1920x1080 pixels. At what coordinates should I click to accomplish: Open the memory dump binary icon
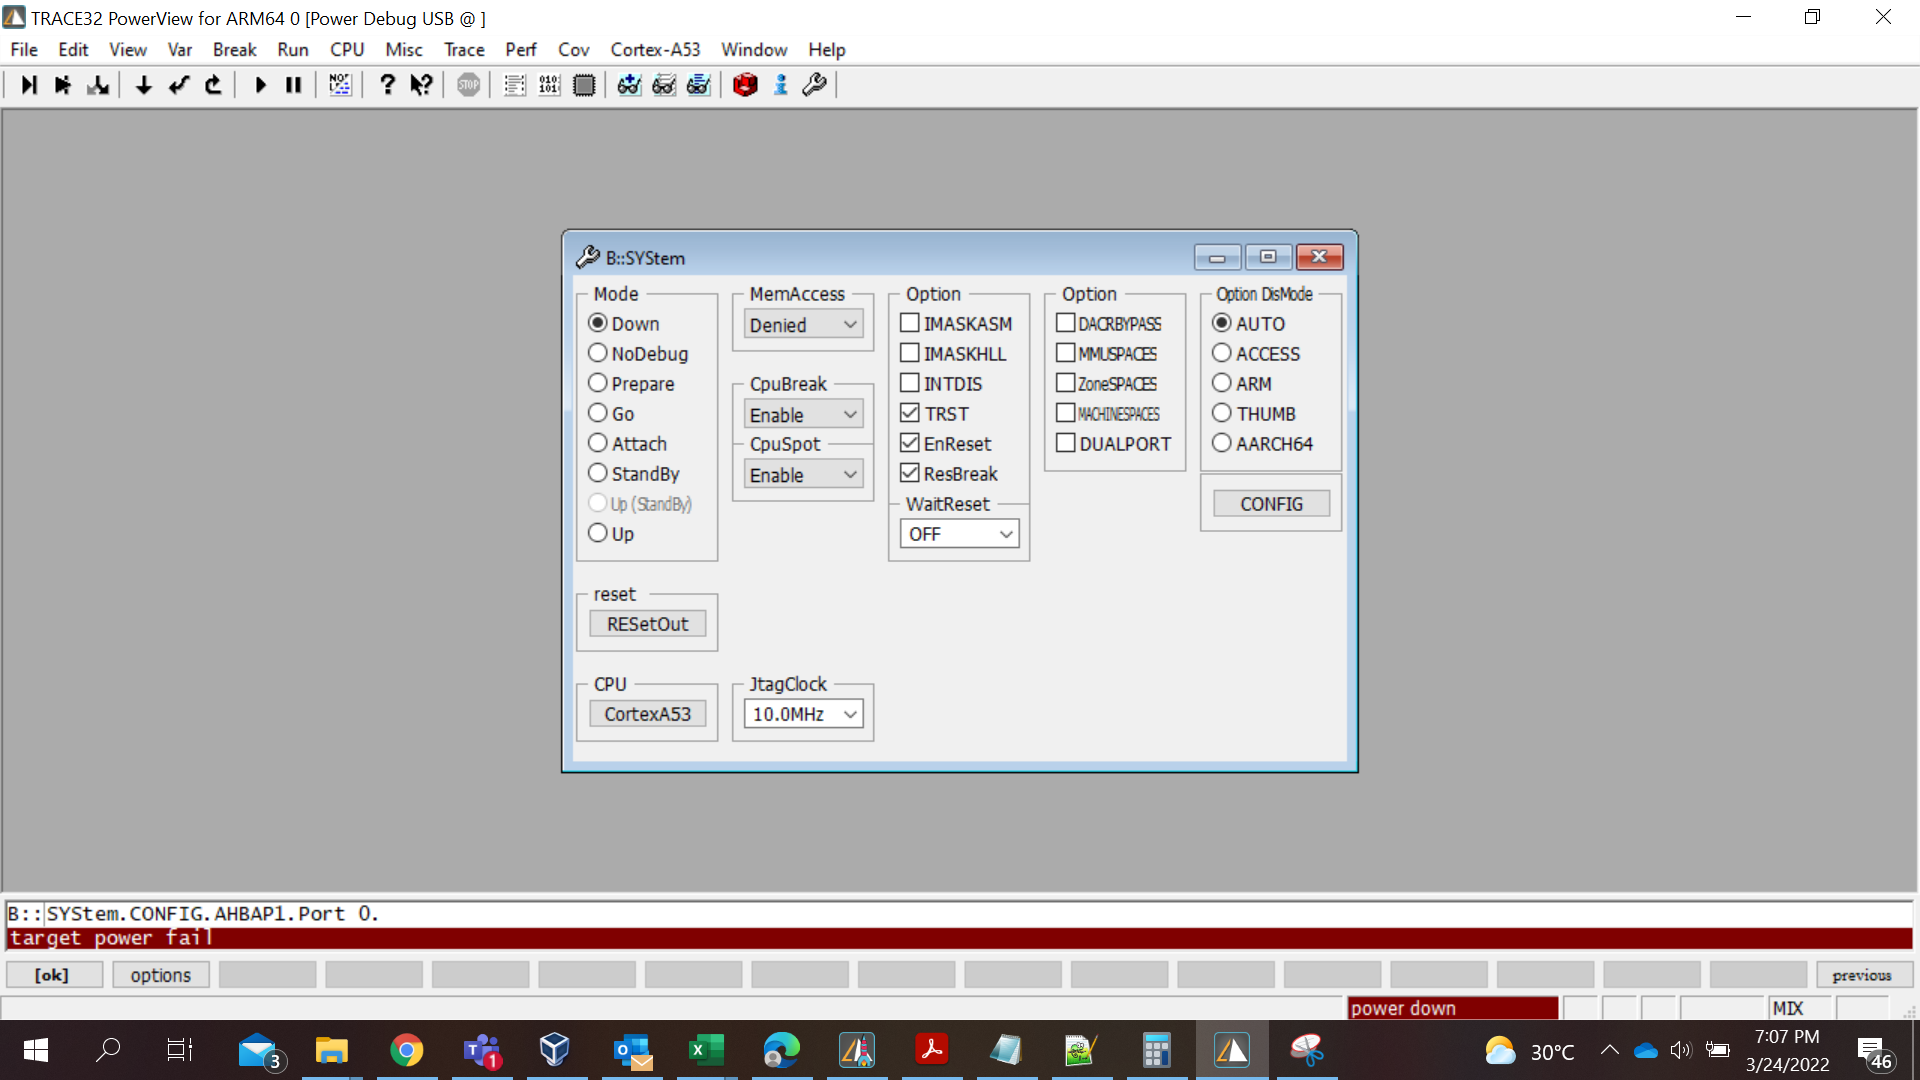tap(549, 85)
